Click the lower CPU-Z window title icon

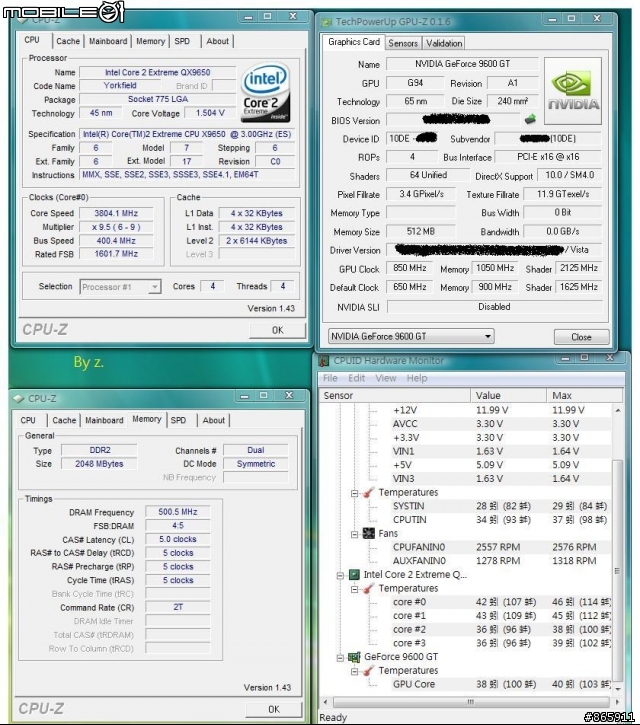(18, 399)
